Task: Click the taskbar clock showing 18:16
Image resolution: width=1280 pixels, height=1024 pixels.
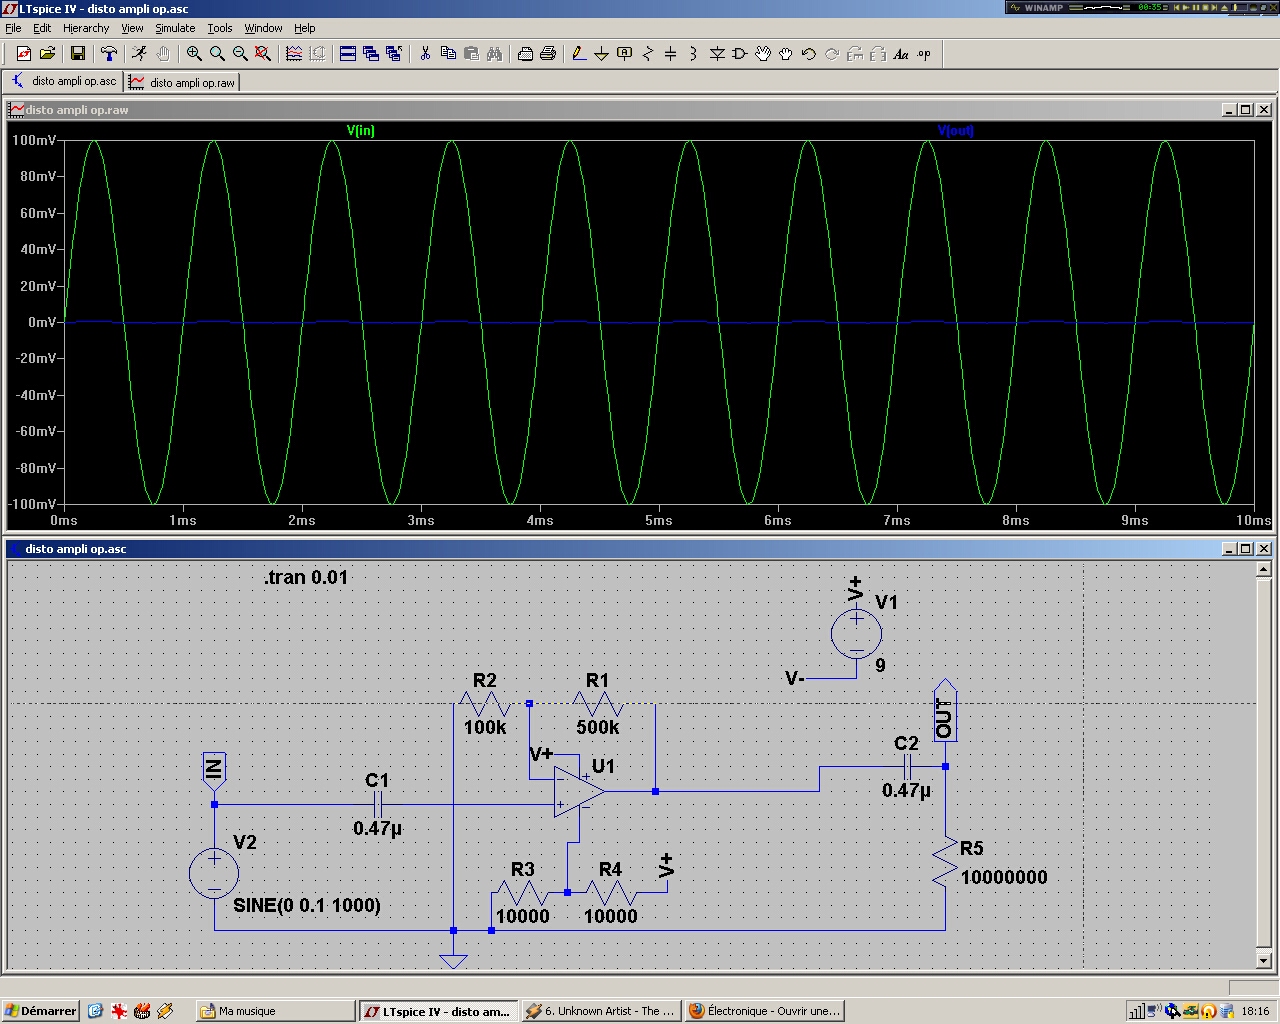Action: 1255,1011
